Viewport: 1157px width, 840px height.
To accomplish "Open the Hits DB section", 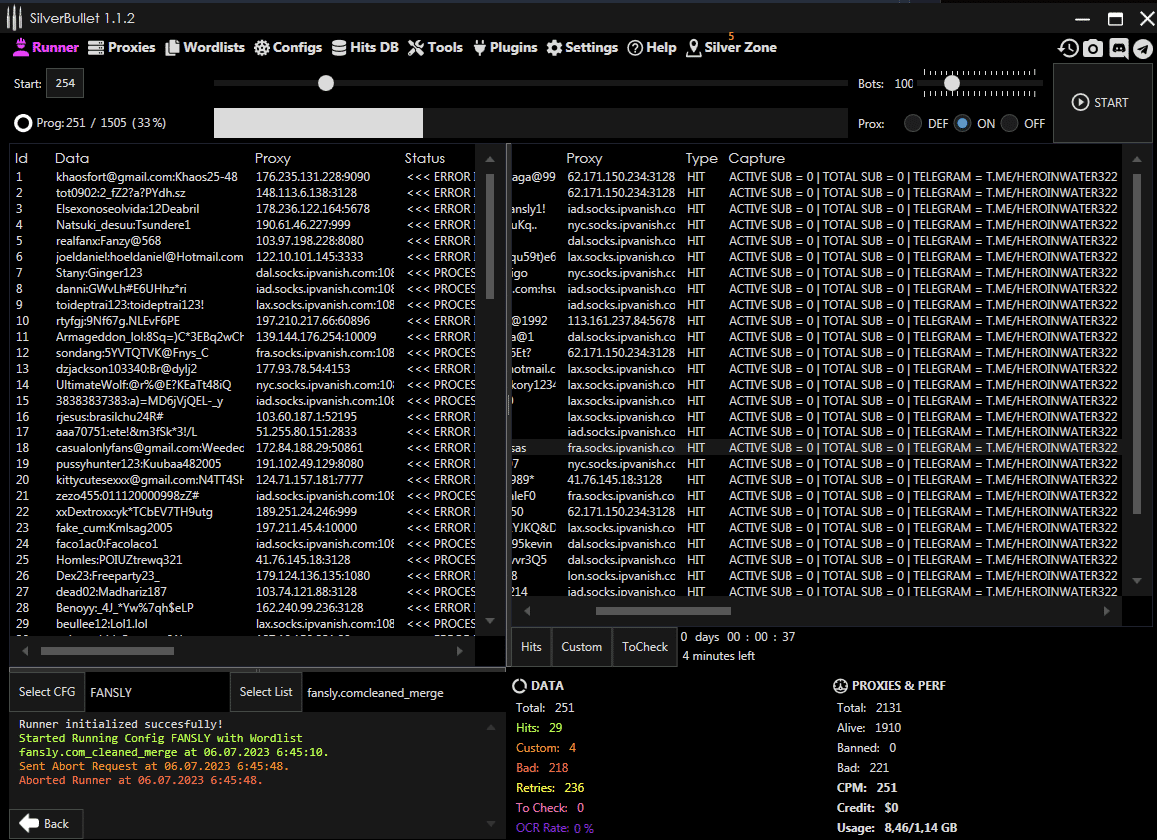I will click(365, 47).
